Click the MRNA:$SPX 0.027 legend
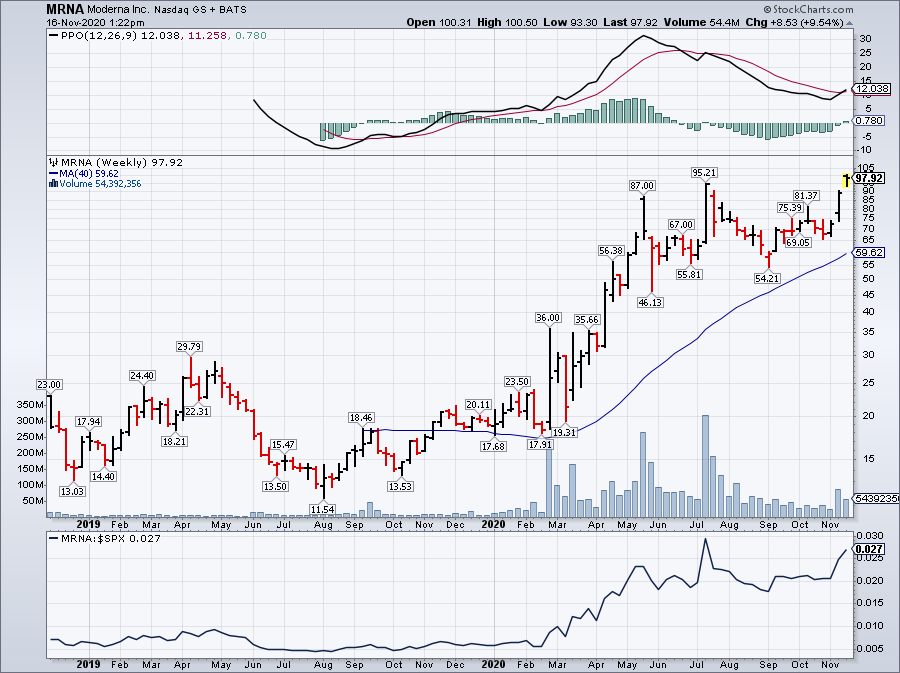900x673 pixels. [106, 539]
